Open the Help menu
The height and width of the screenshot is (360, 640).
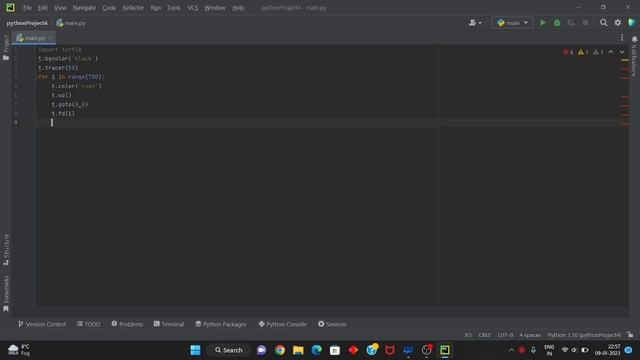[238, 8]
